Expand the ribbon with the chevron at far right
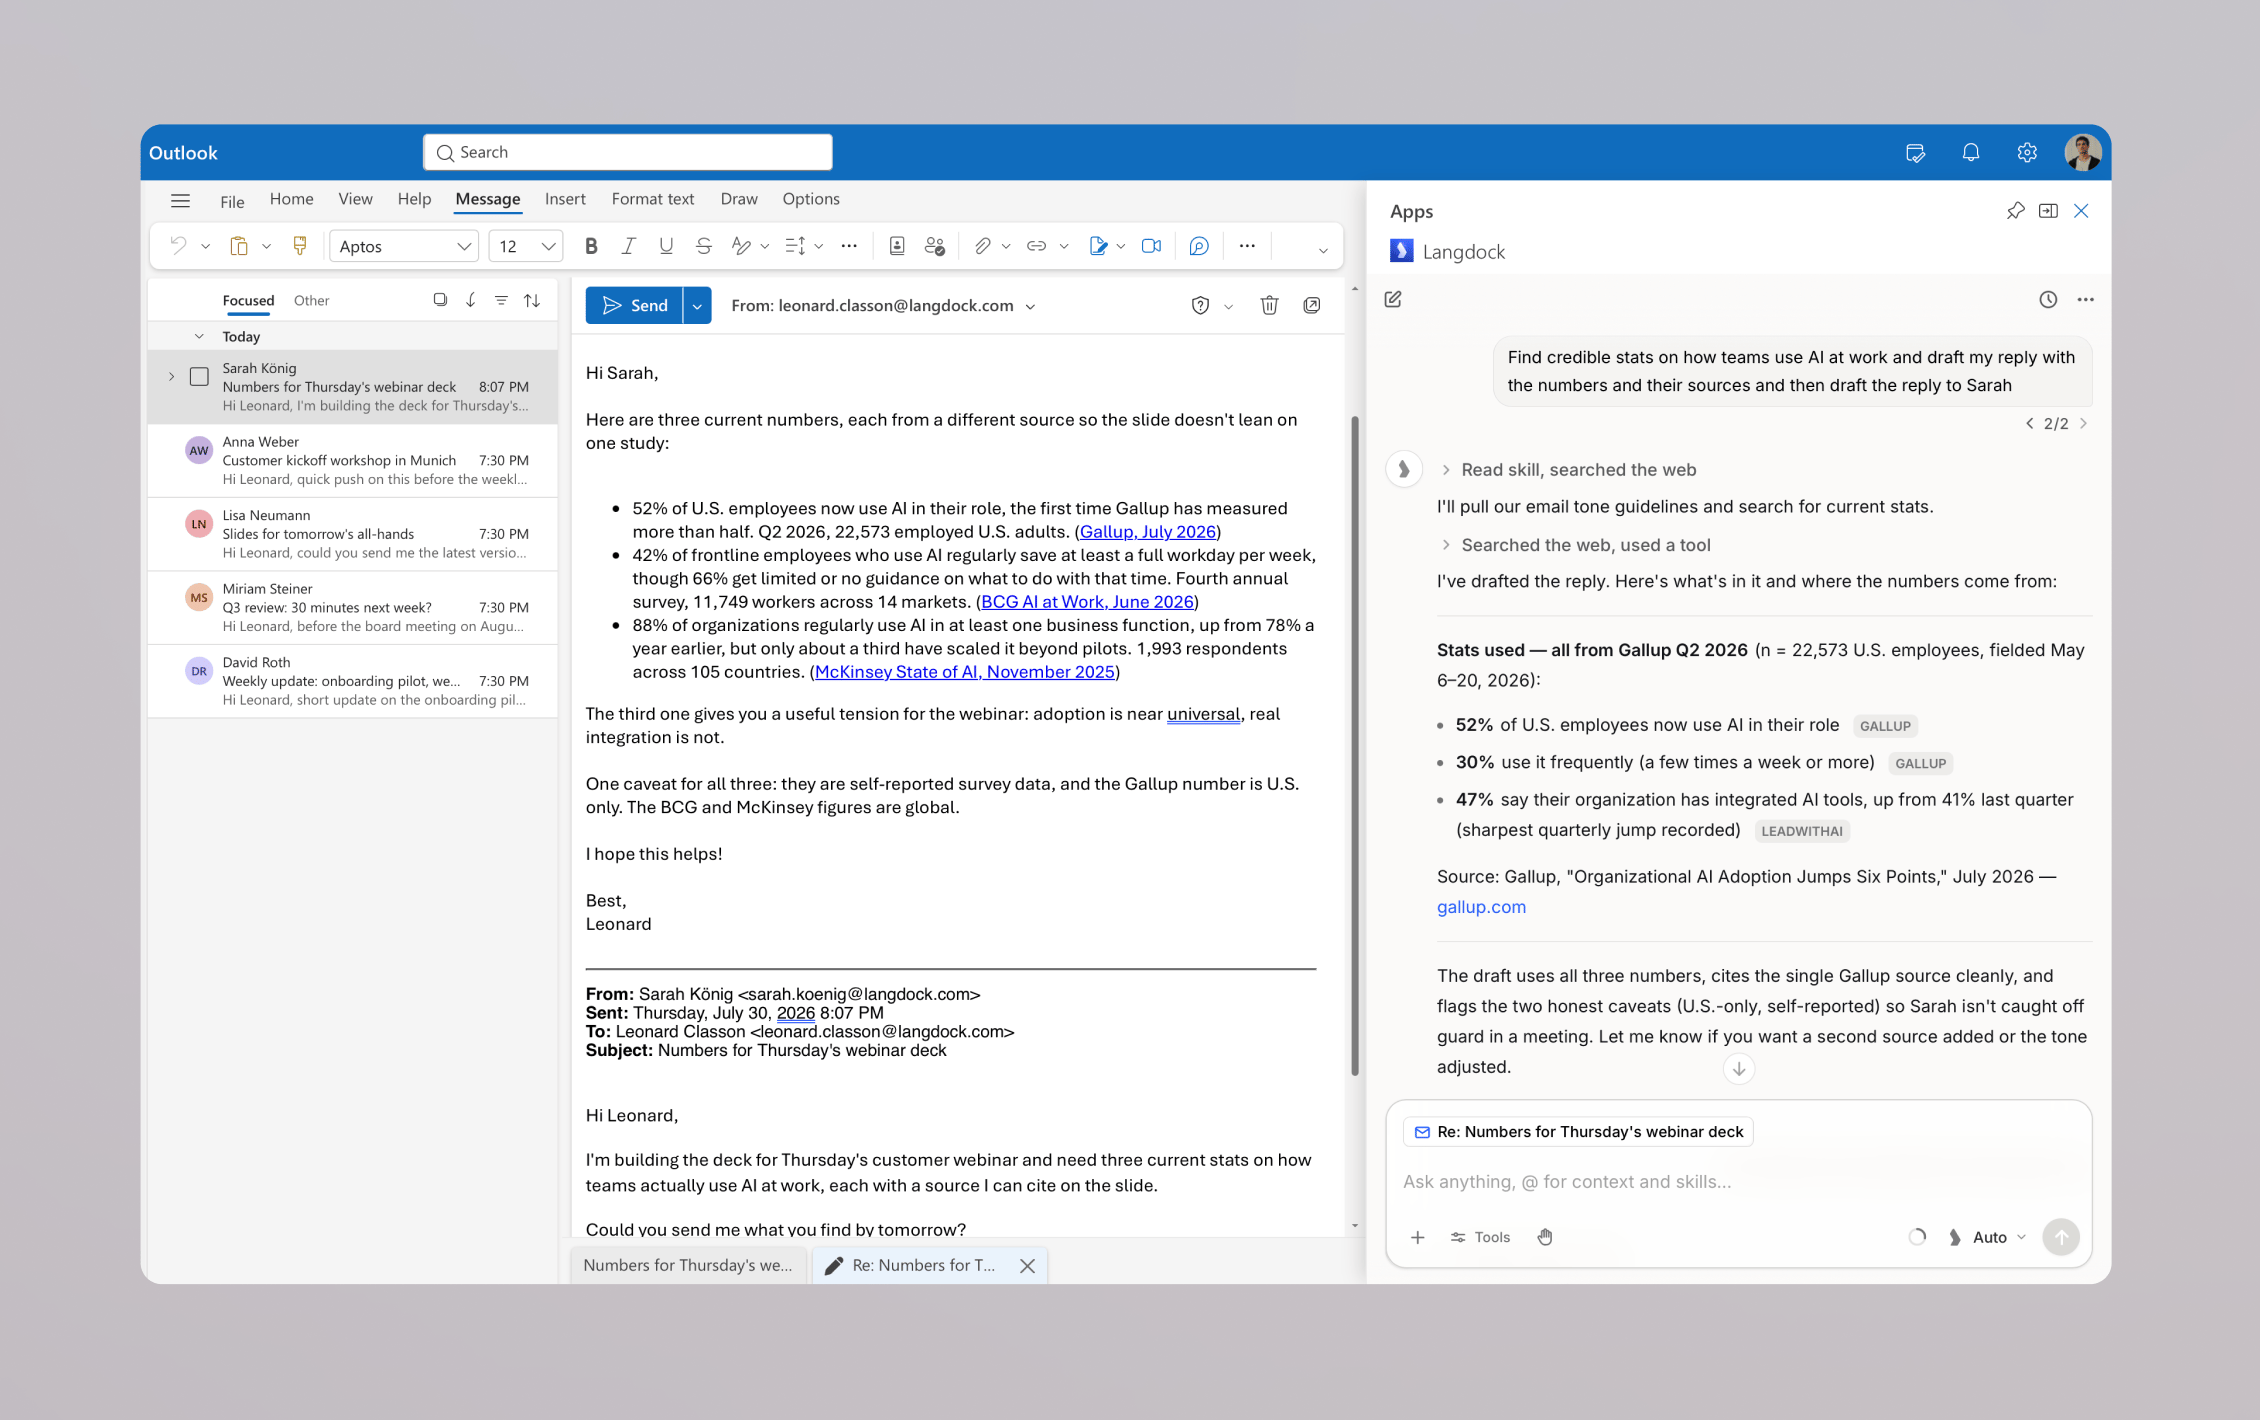The image size is (2260, 1420). 1322,249
